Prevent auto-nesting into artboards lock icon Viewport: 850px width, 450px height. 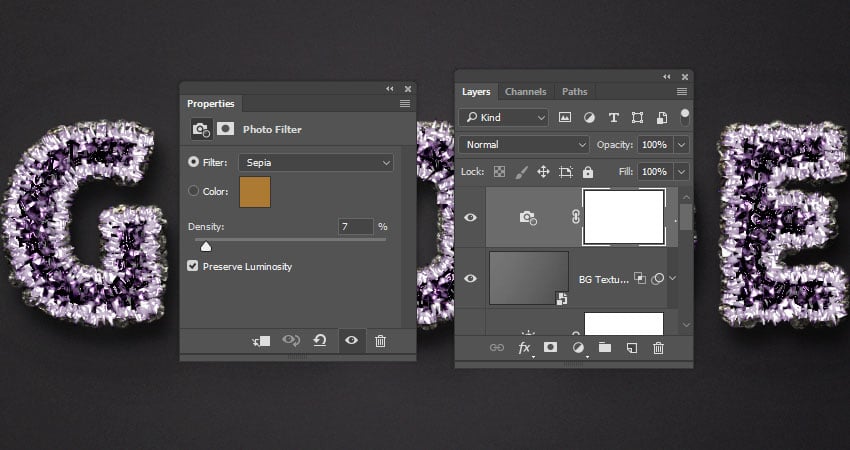click(566, 172)
